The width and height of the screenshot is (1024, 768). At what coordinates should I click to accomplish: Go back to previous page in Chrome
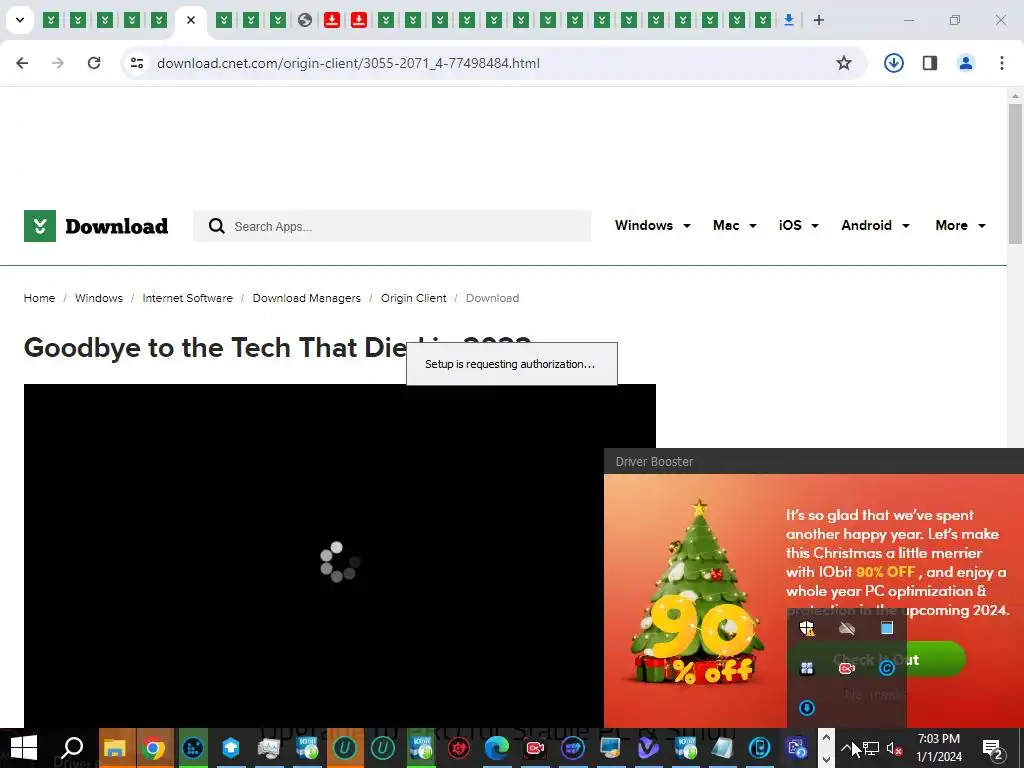(x=22, y=63)
